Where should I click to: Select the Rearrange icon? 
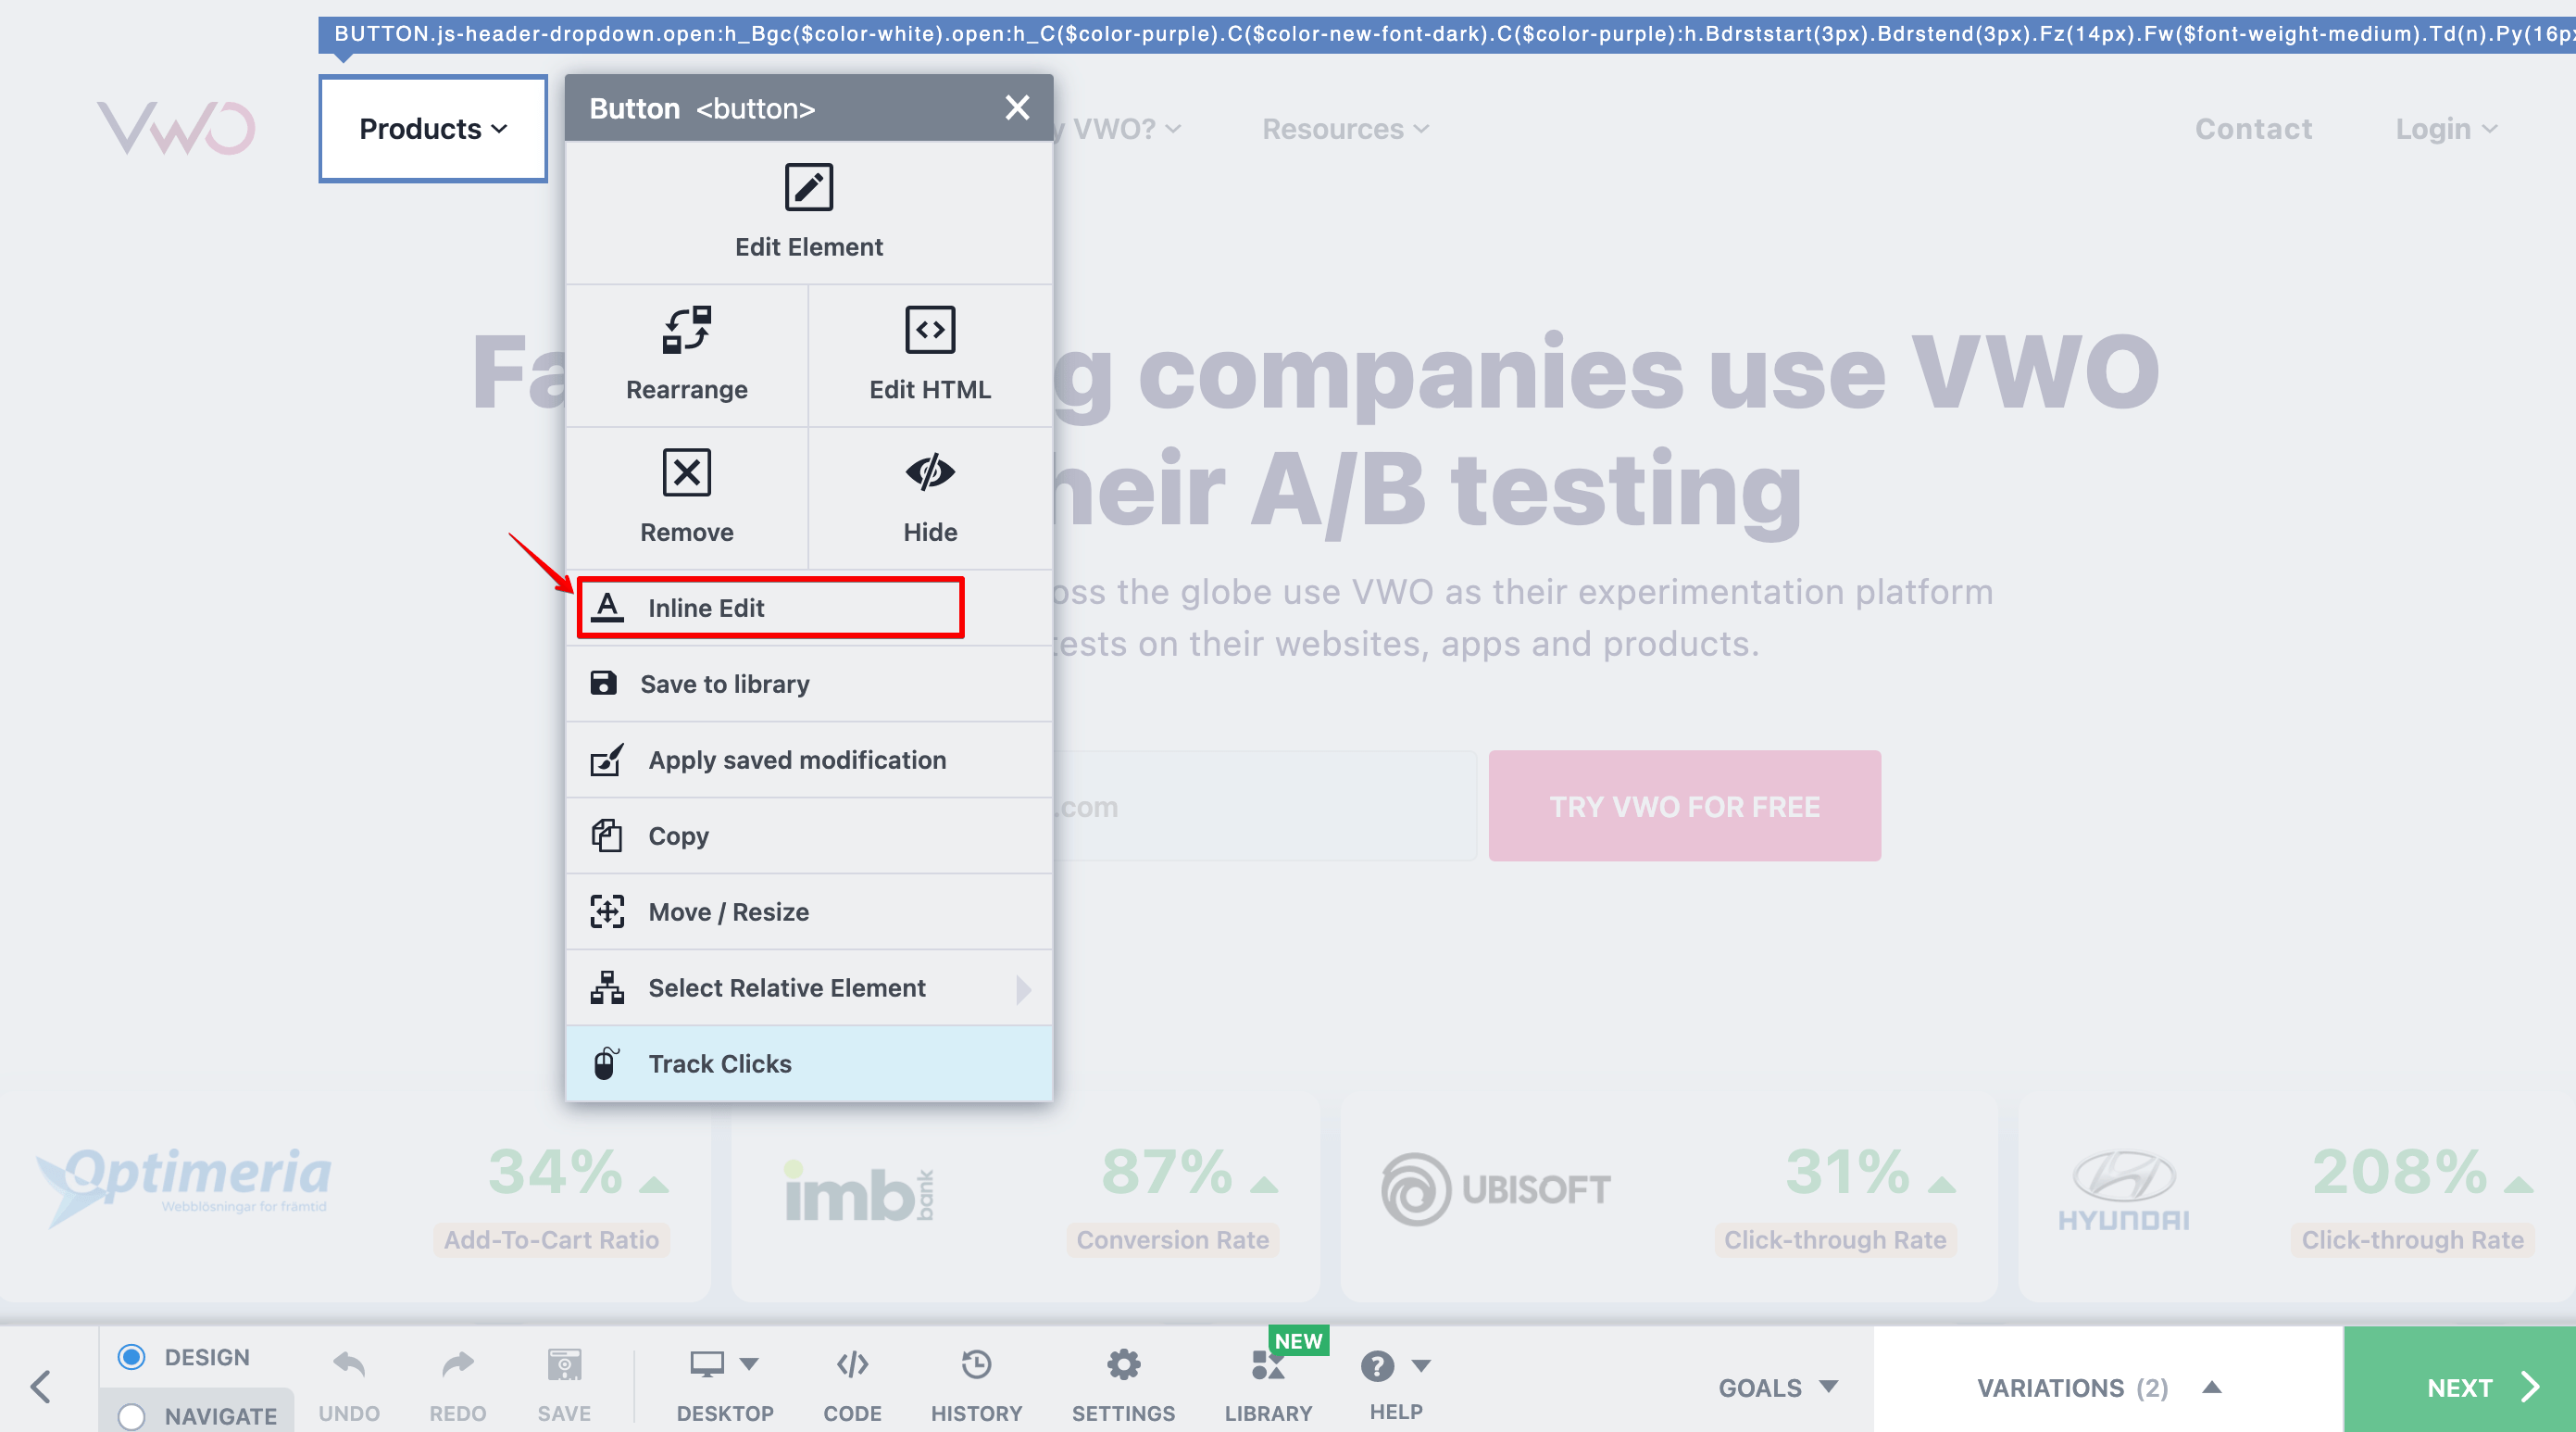tap(686, 330)
